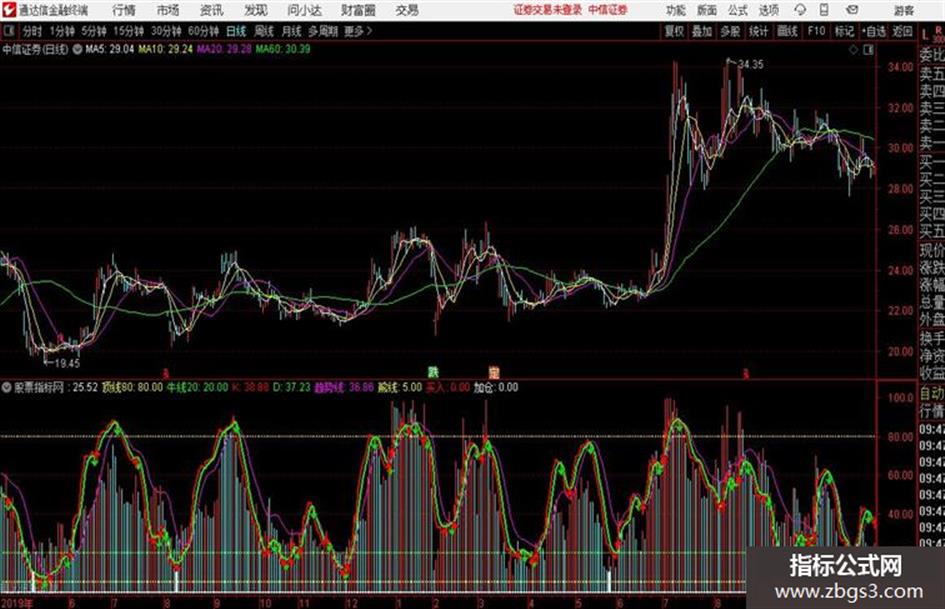Select the 周线 weekly period
Viewport: 945px width, 609px height.
click(x=264, y=31)
